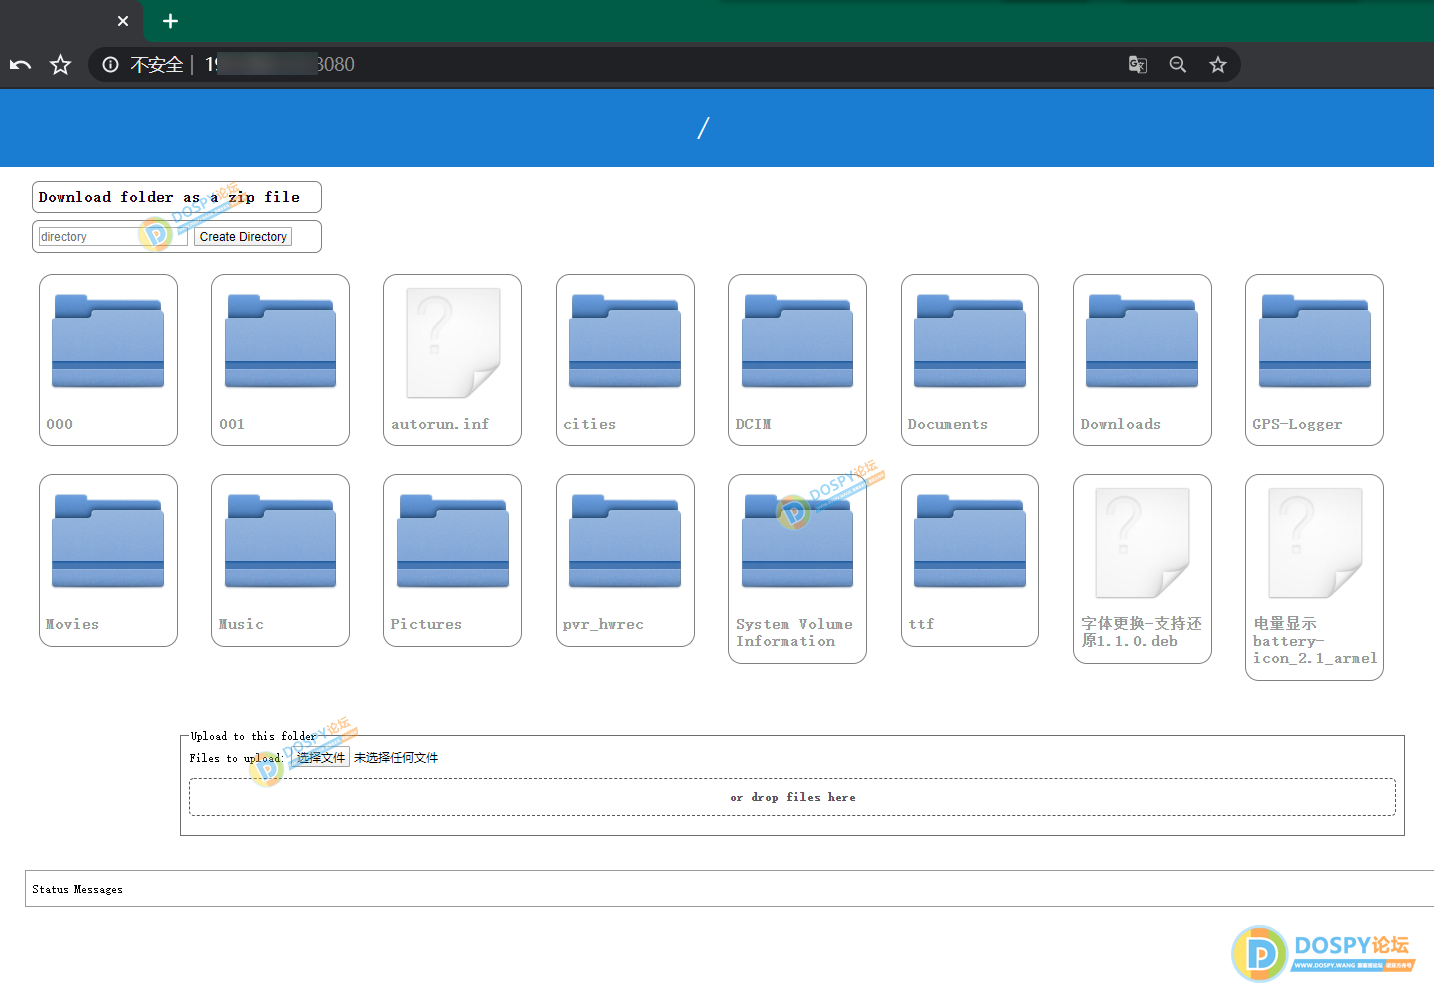Click the 选择文件 file chooser button
Image resolution: width=1434 pixels, height=989 pixels.
click(320, 758)
